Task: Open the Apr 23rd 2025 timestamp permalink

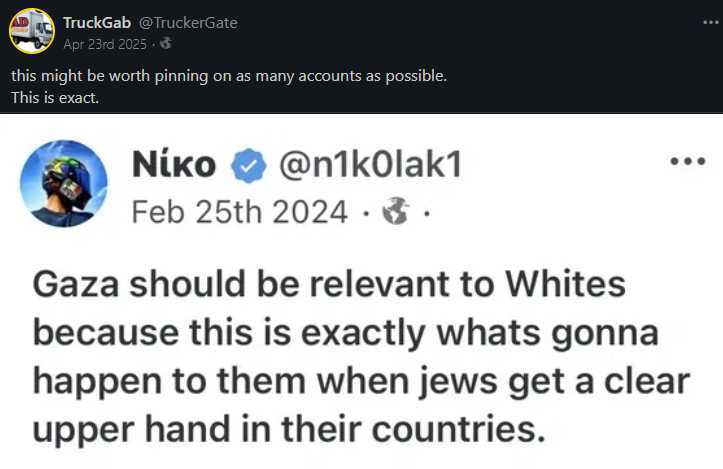Action: pos(105,44)
